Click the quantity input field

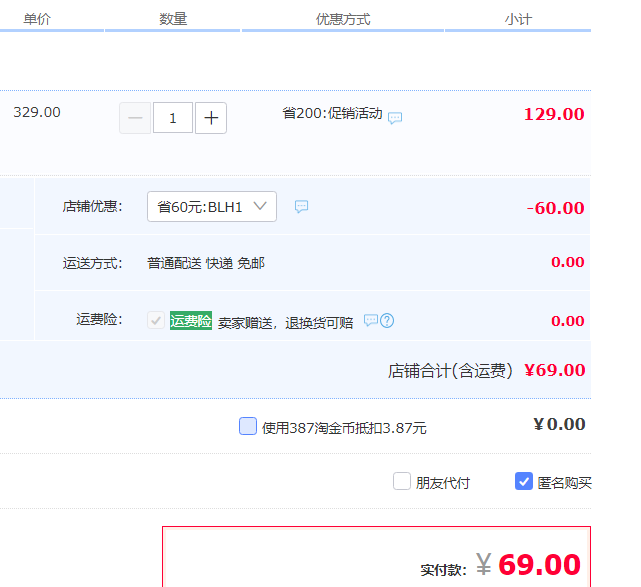173,118
